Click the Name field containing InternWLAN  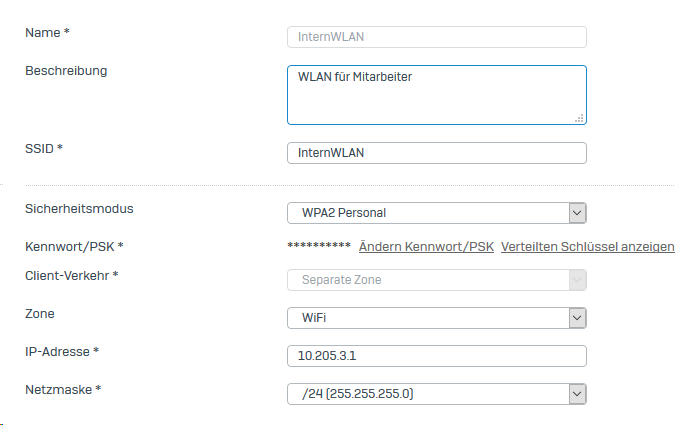436,37
